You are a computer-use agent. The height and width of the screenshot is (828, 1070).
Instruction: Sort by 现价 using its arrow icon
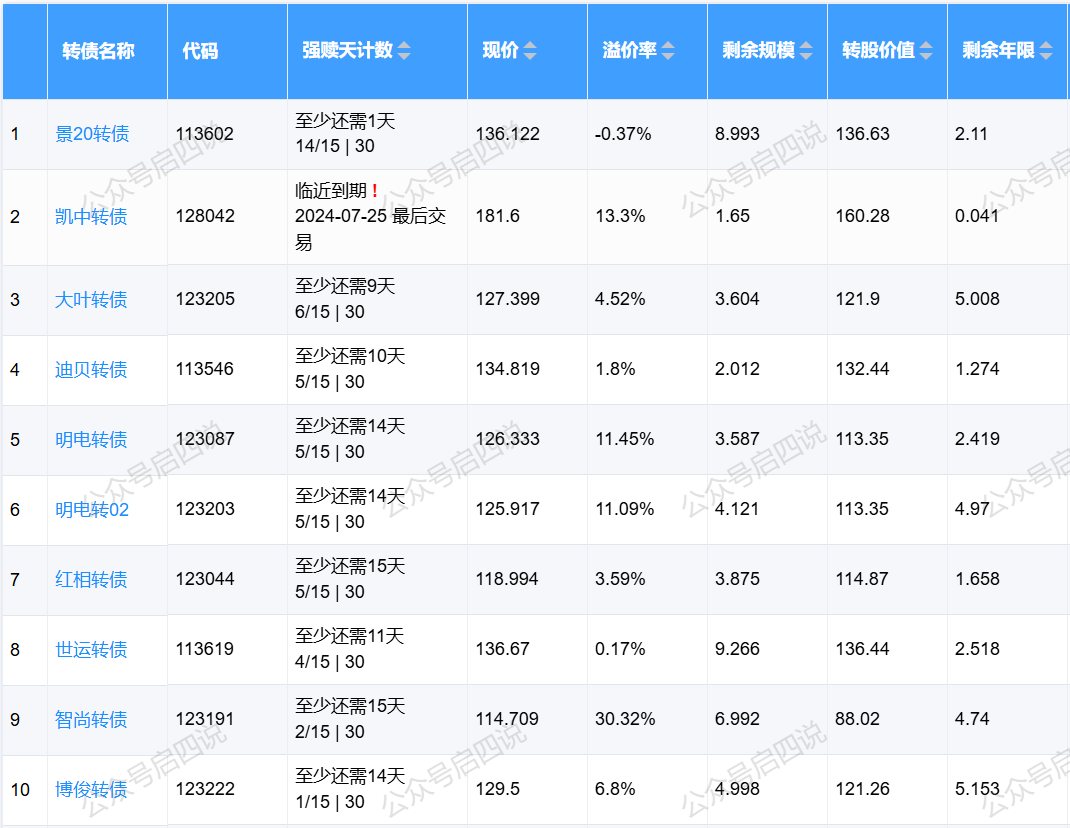tap(530, 51)
